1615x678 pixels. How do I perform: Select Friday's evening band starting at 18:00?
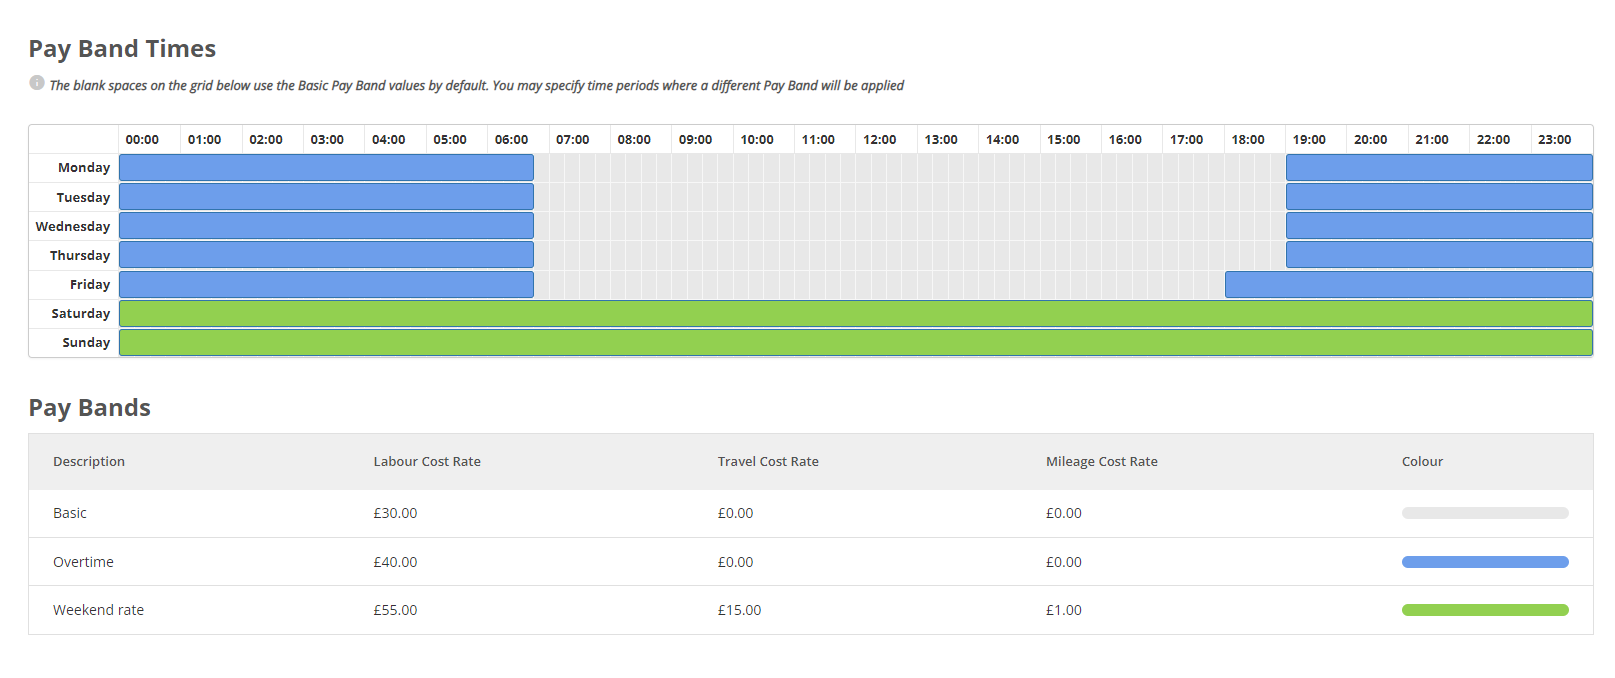[1409, 285]
